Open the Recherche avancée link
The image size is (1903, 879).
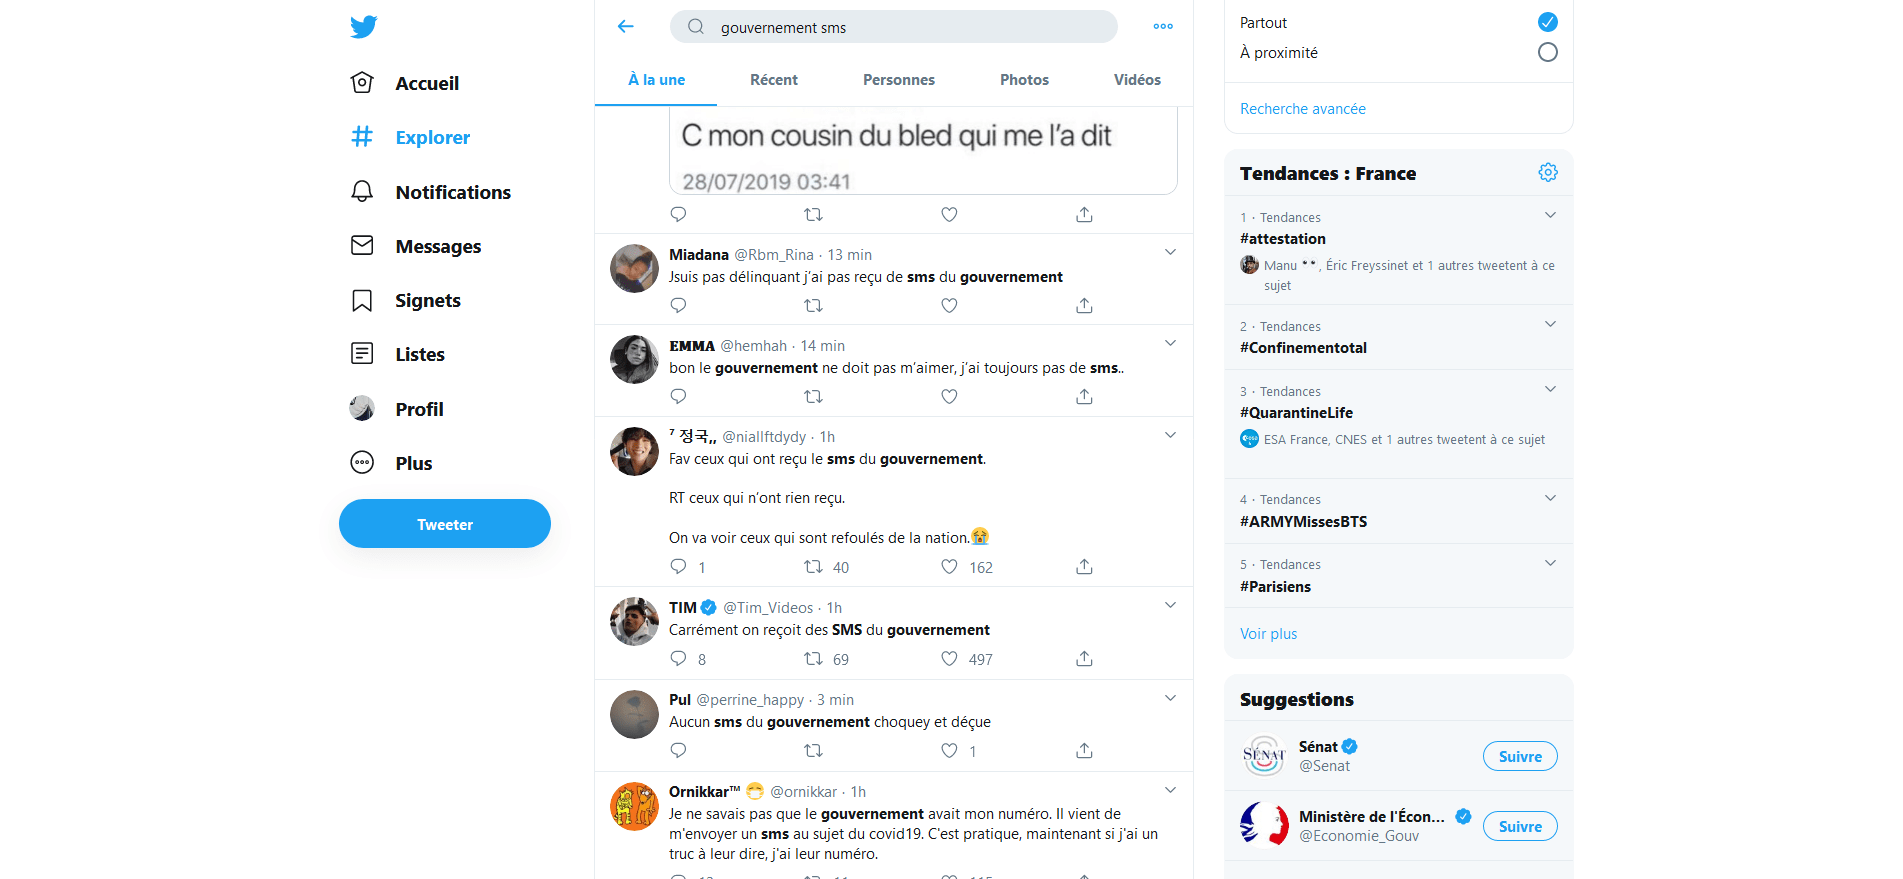point(1302,109)
